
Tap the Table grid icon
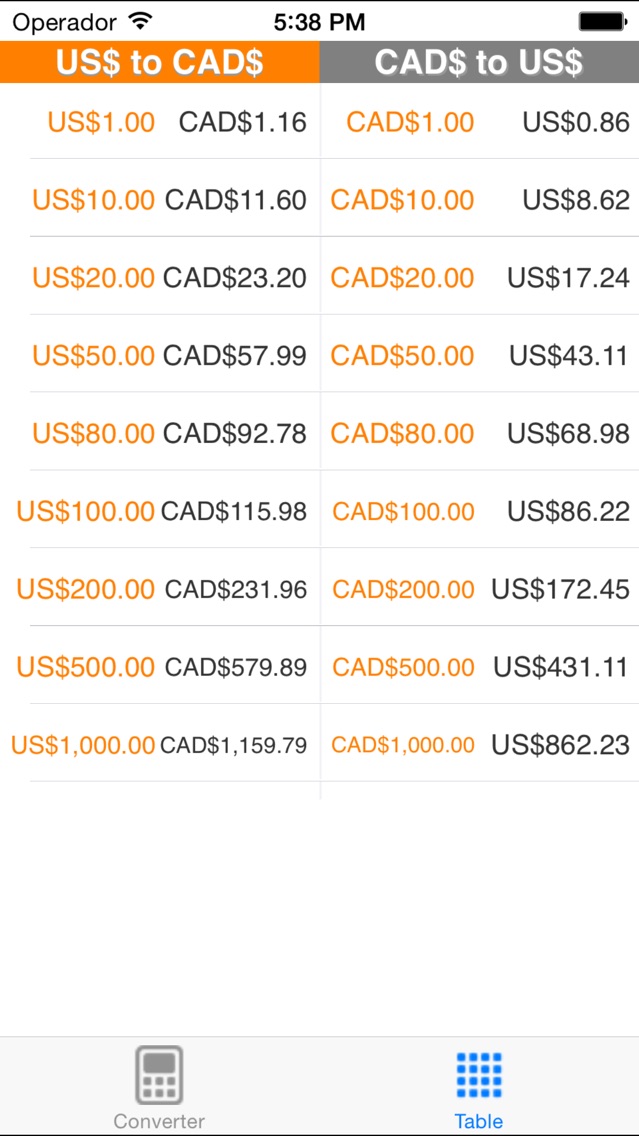479,1076
